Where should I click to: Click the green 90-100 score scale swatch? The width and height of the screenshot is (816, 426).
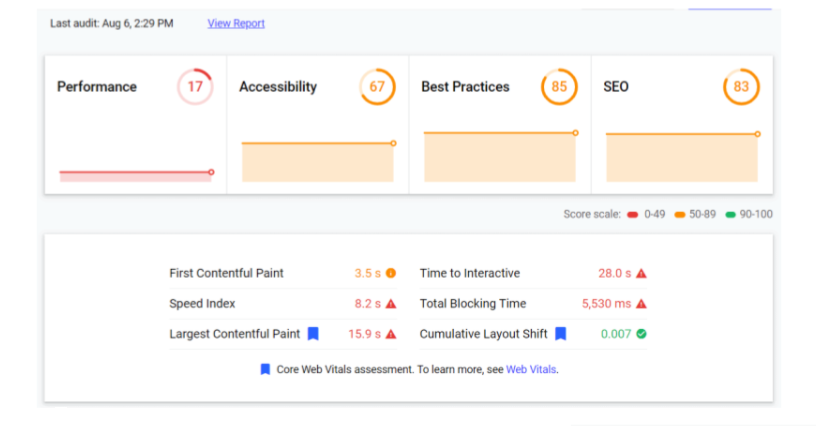click(x=731, y=214)
